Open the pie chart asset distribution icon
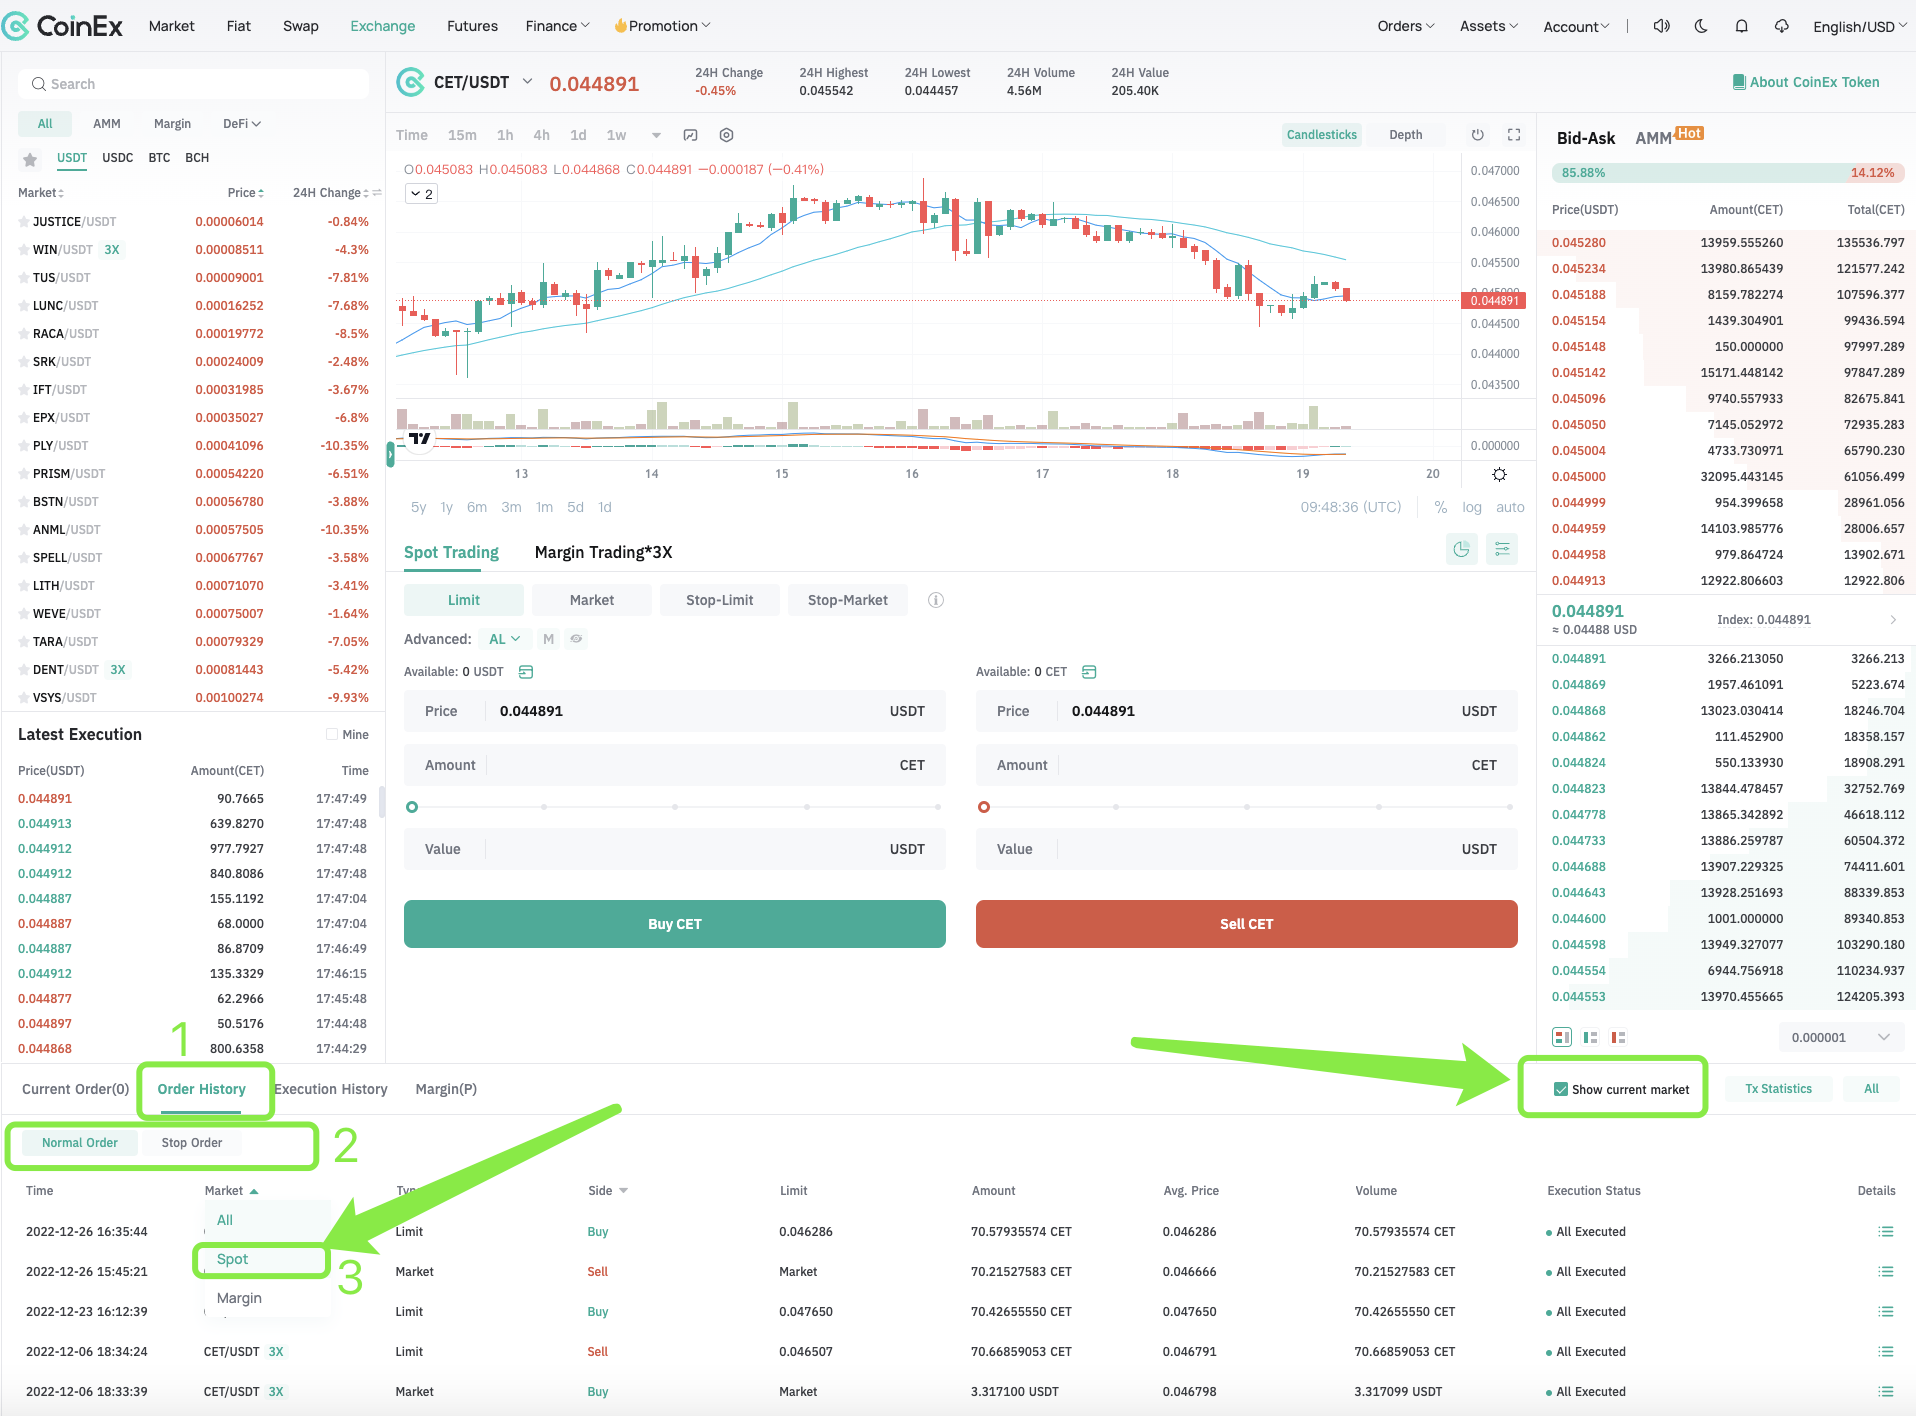Viewport: 1916px width, 1416px height. point(1461,549)
